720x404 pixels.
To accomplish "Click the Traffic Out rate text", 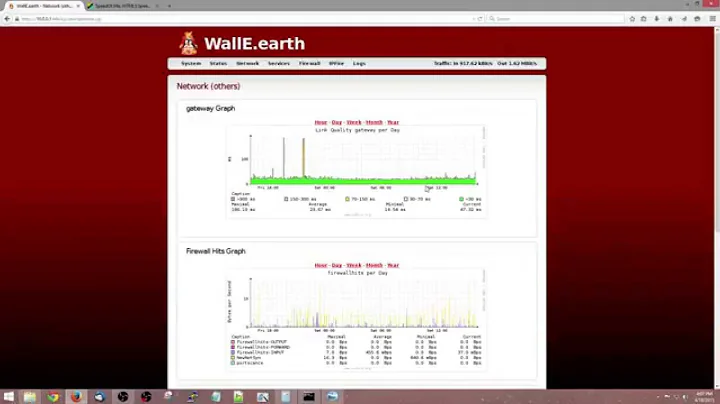I will coord(517,63).
